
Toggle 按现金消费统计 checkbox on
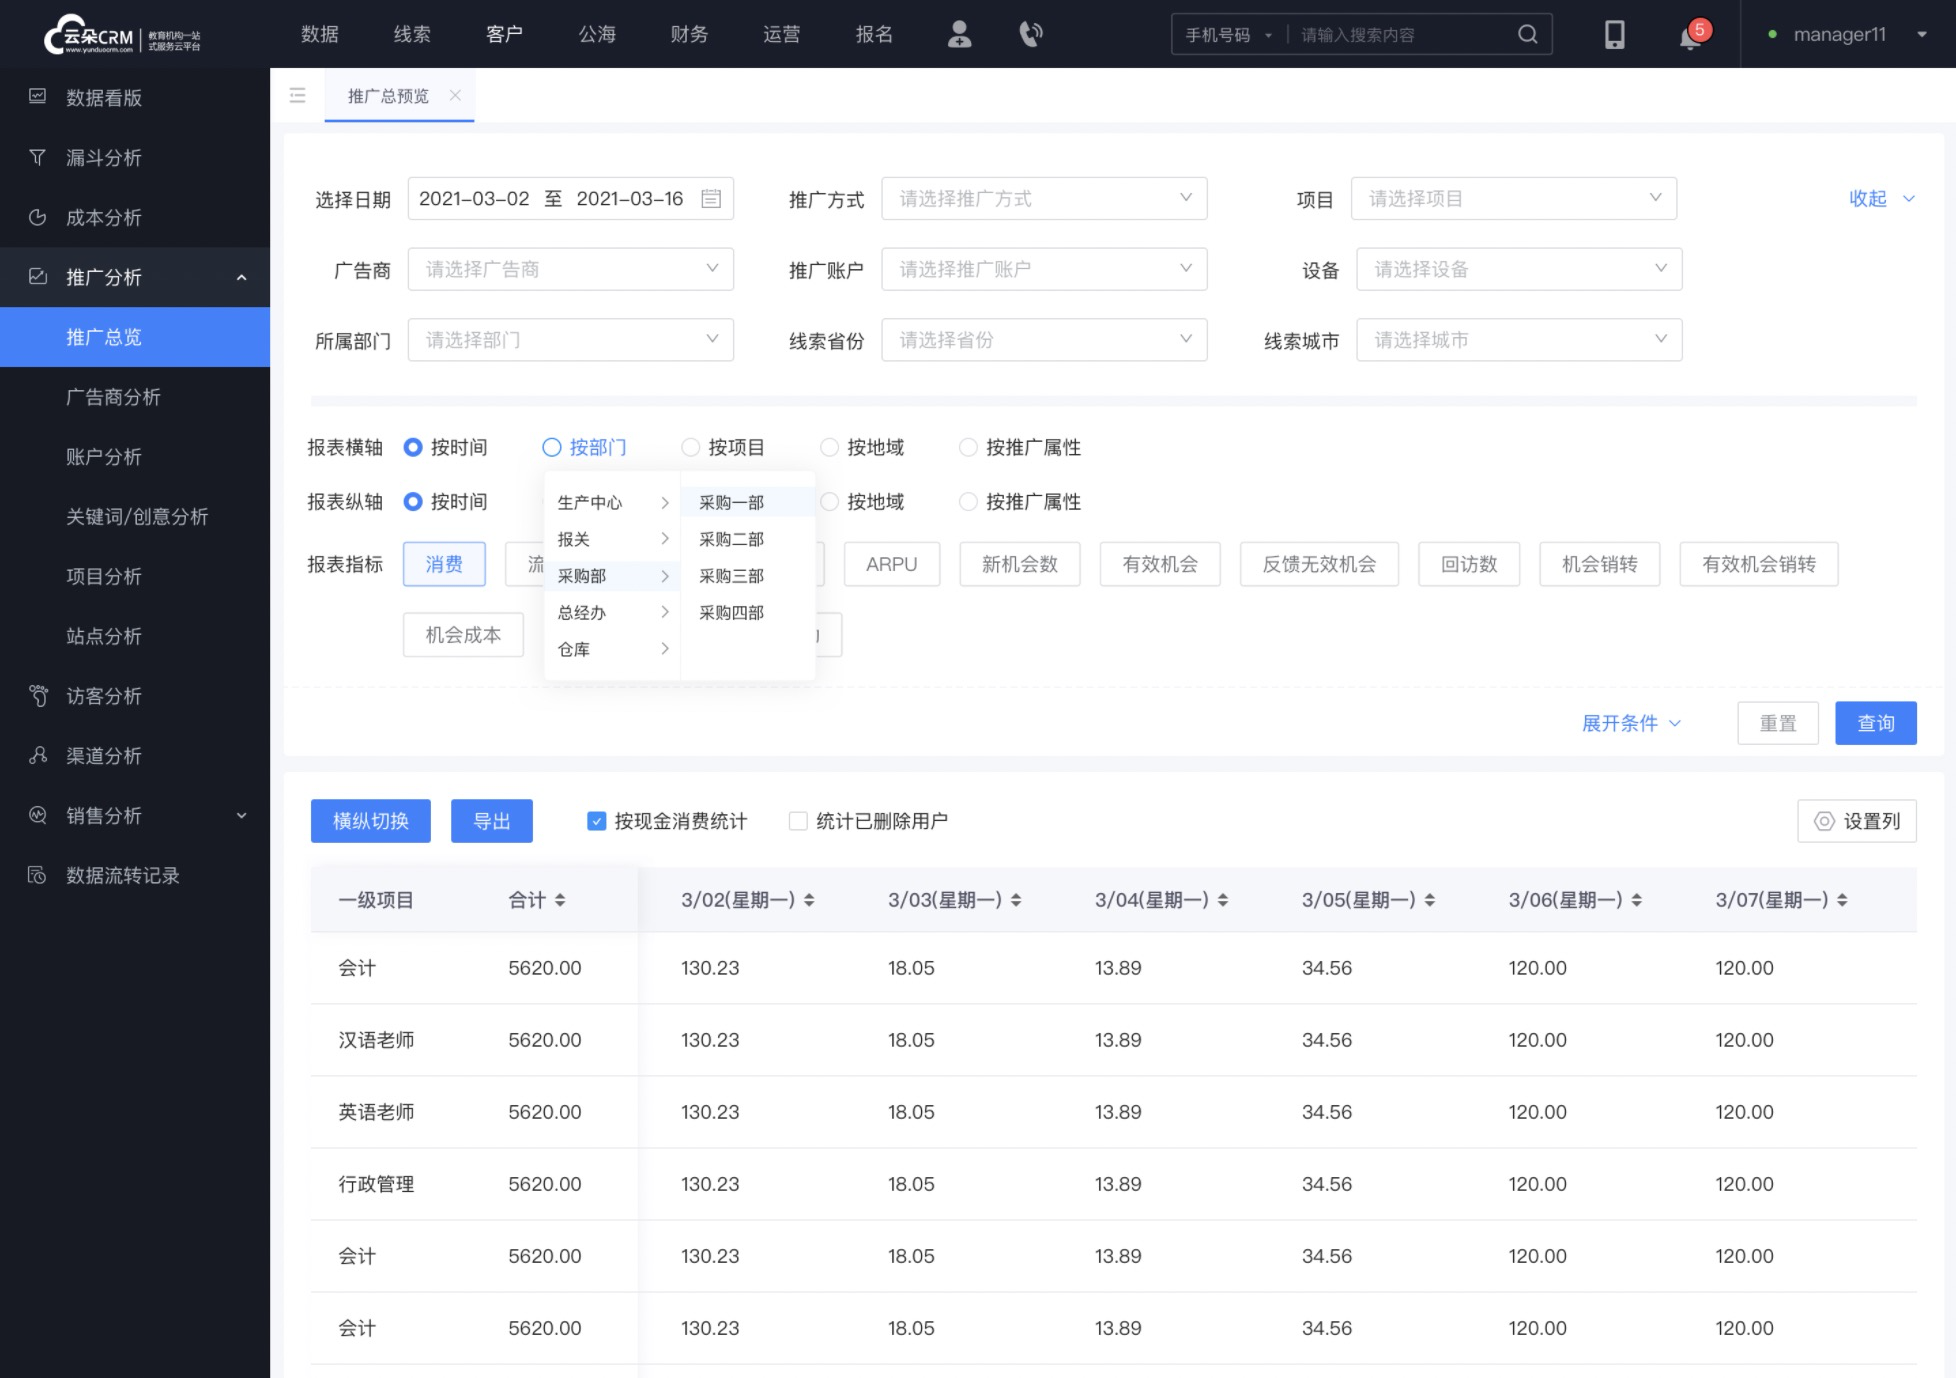tap(596, 822)
